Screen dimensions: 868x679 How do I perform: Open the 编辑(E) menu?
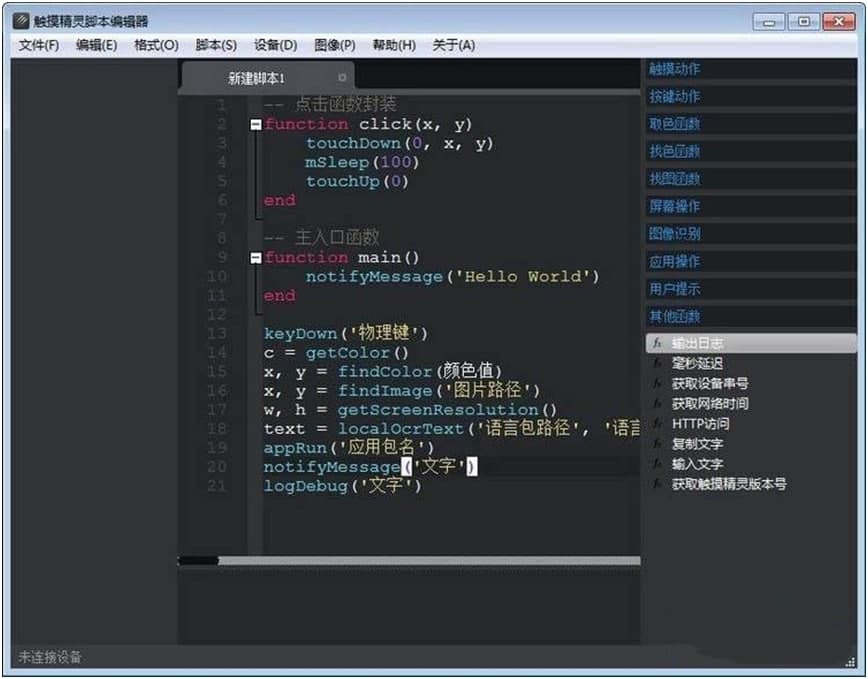pyautogui.click(x=96, y=45)
